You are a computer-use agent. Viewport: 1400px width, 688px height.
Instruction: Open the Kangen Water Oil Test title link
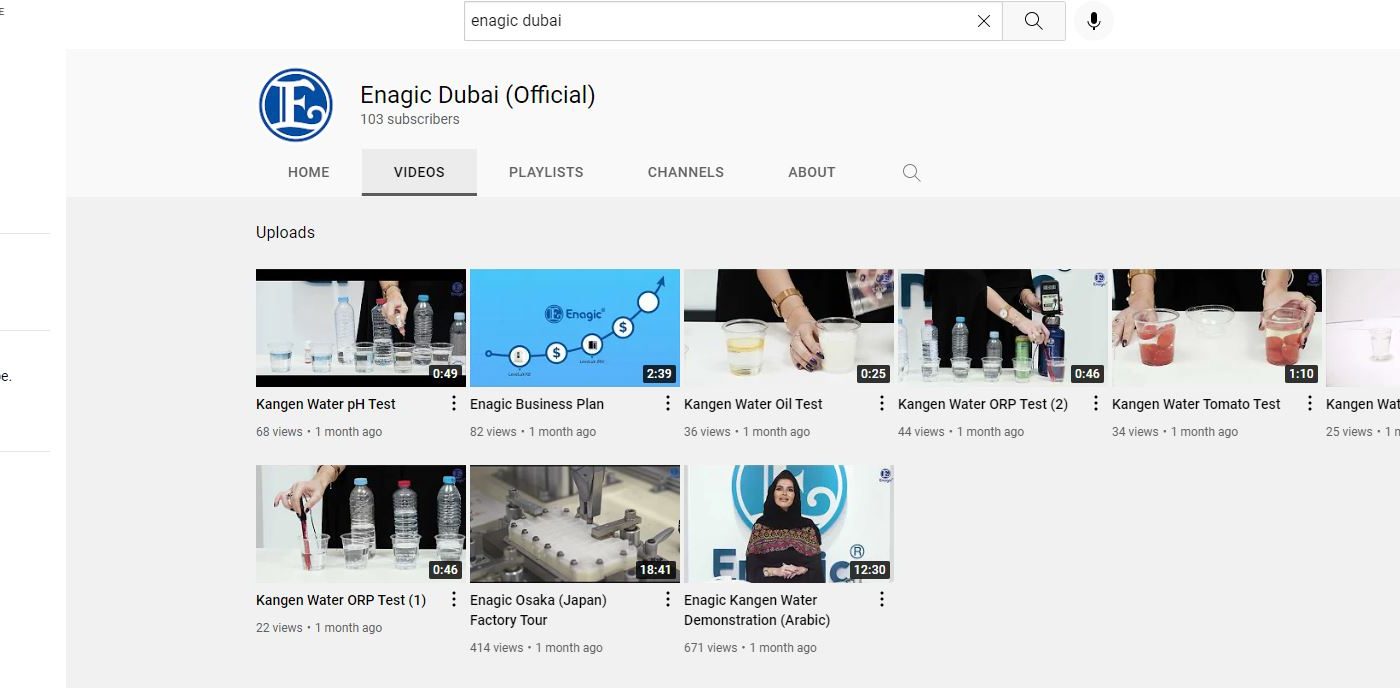pos(753,404)
